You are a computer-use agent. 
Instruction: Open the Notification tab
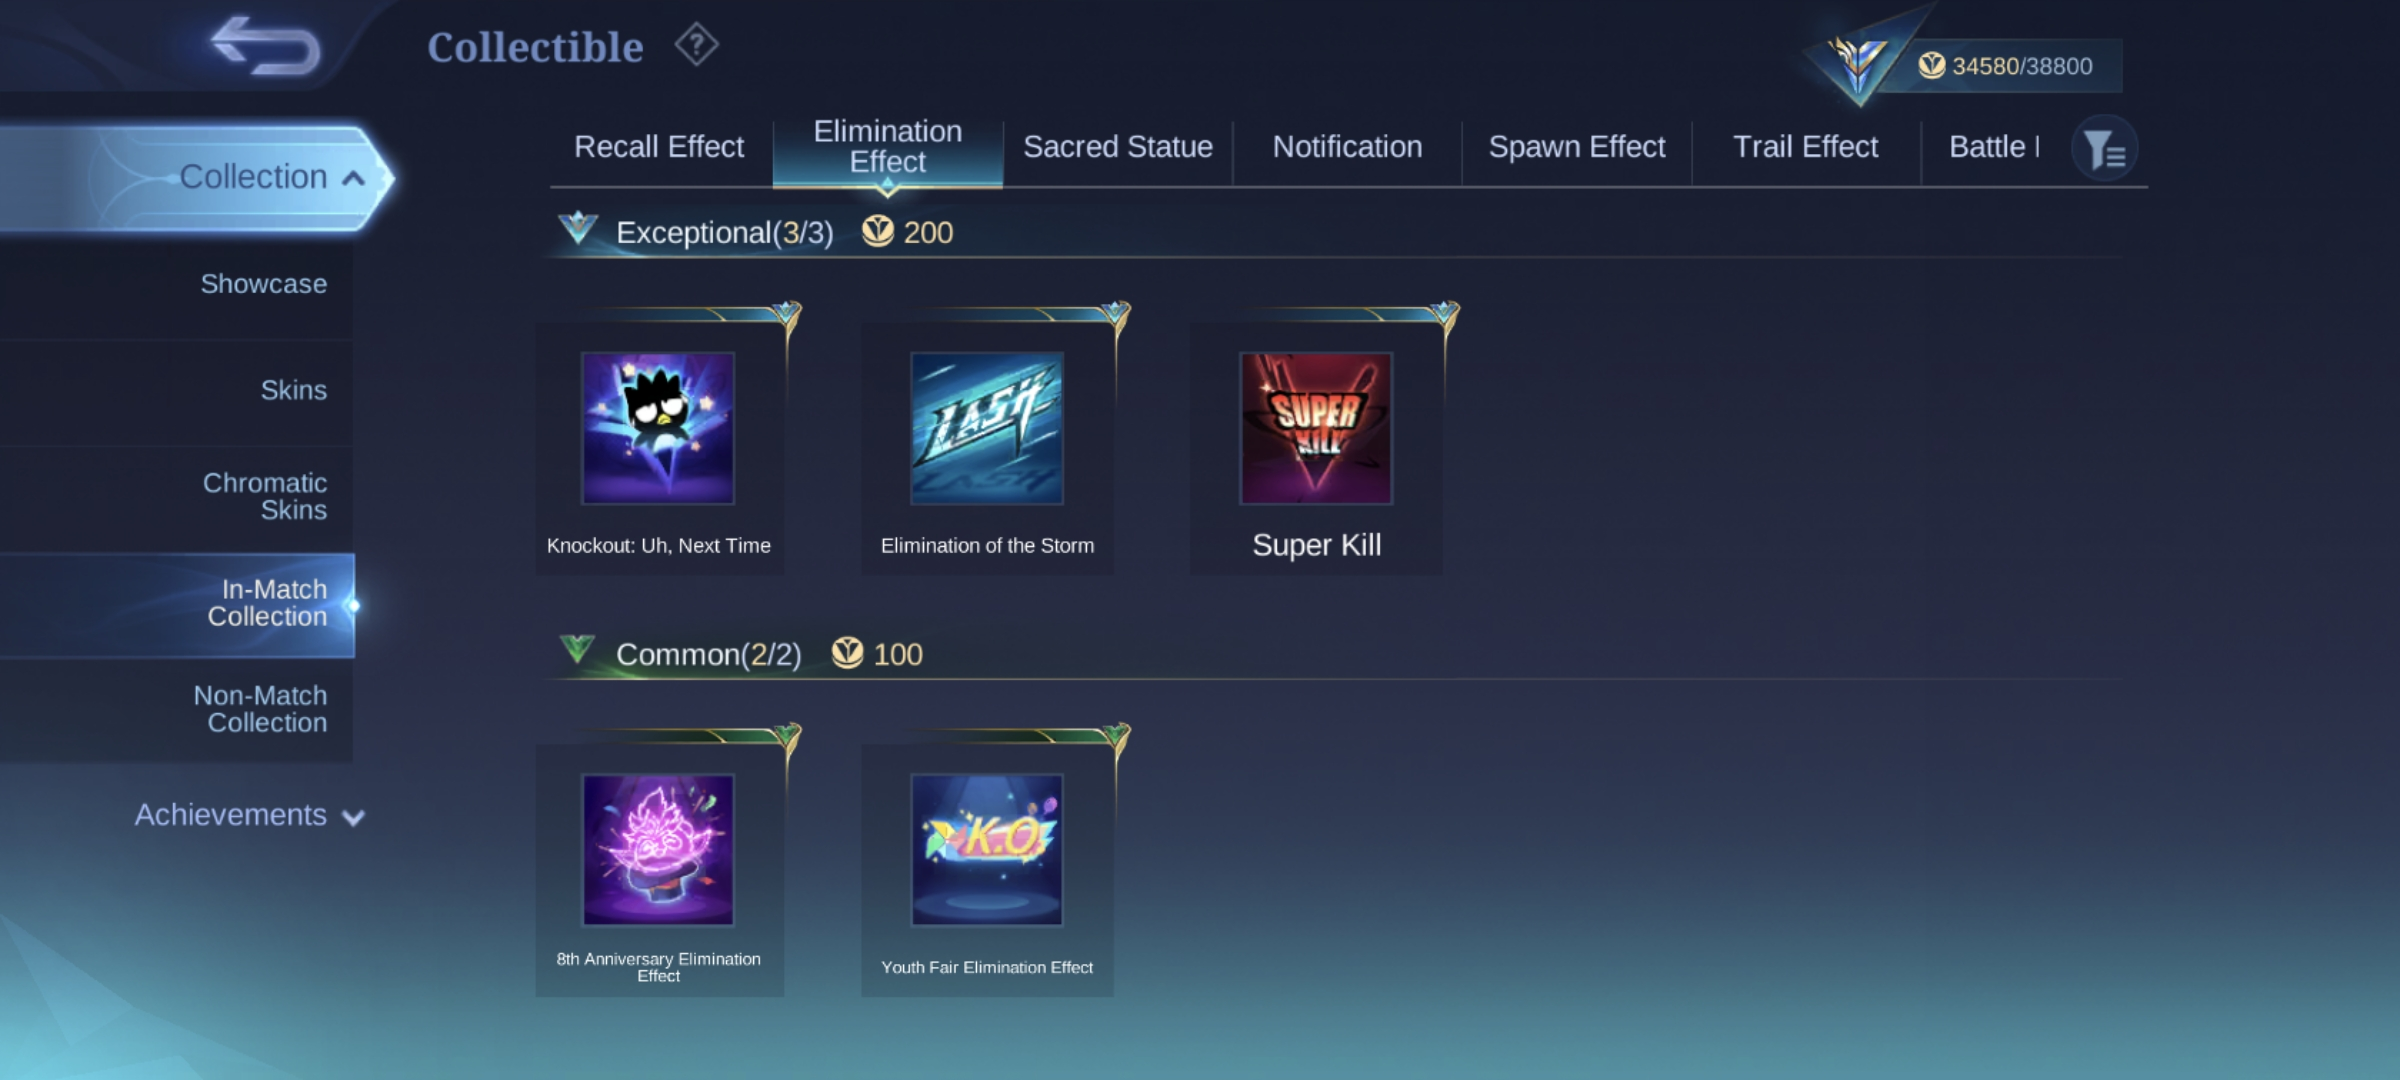(1347, 147)
